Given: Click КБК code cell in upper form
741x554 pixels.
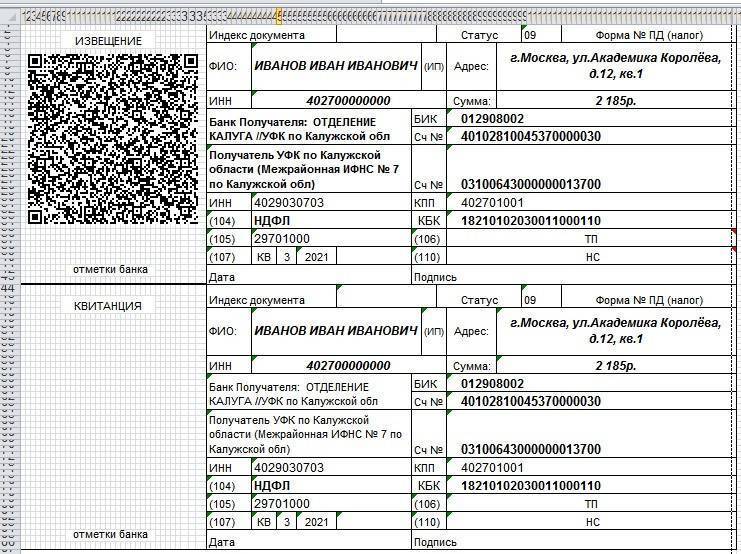Looking at the screenshot, I should point(530,221).
